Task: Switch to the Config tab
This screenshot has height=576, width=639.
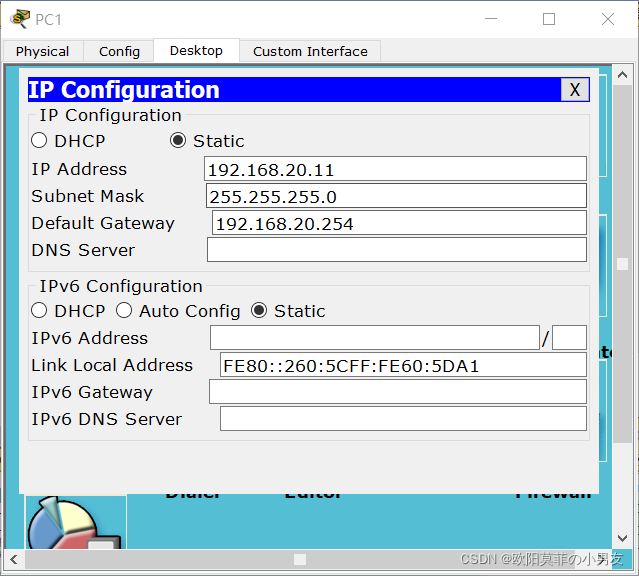Action: (119, 51)
